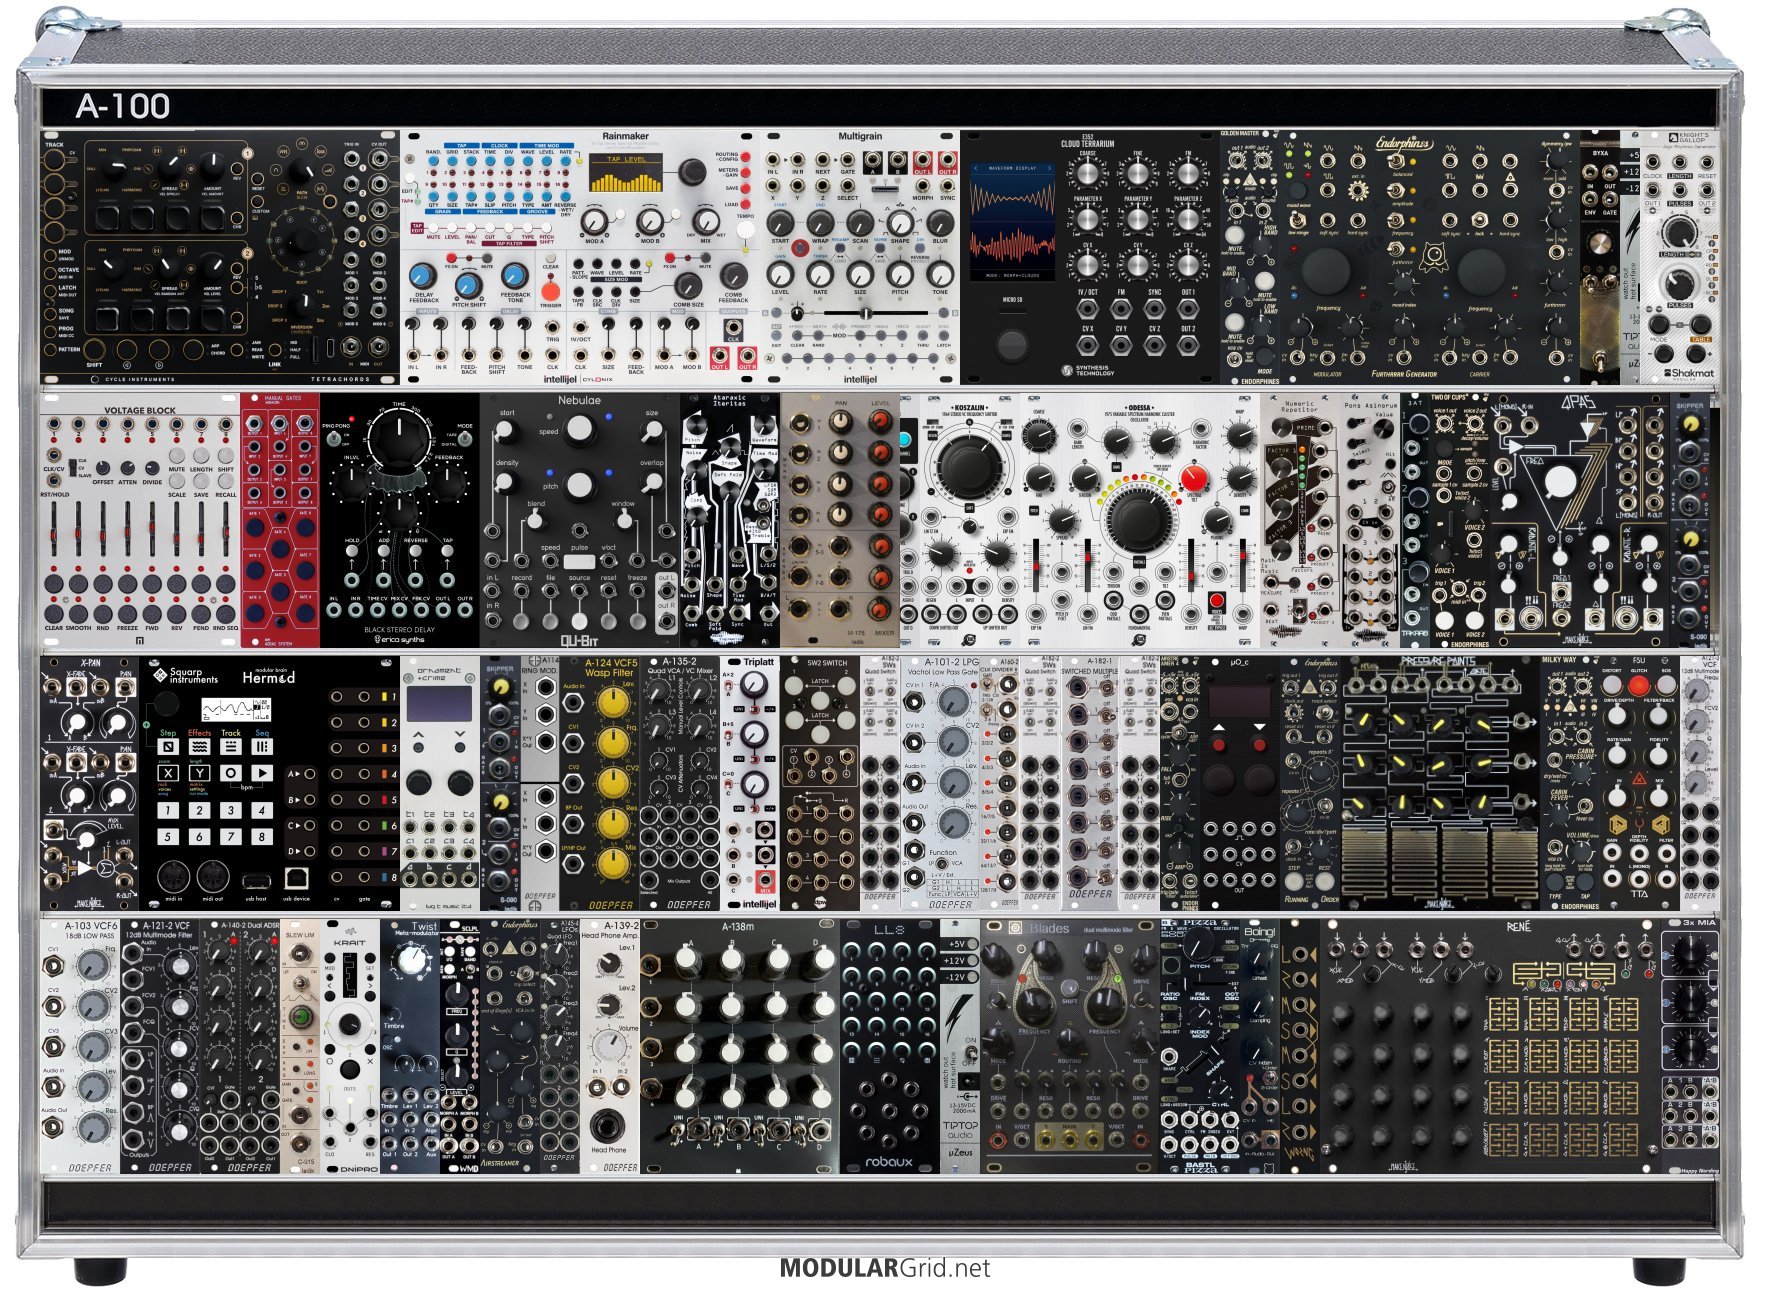Click the DELAY FEEDBACK blue knob on Rainmaker

tap(423, 276)
